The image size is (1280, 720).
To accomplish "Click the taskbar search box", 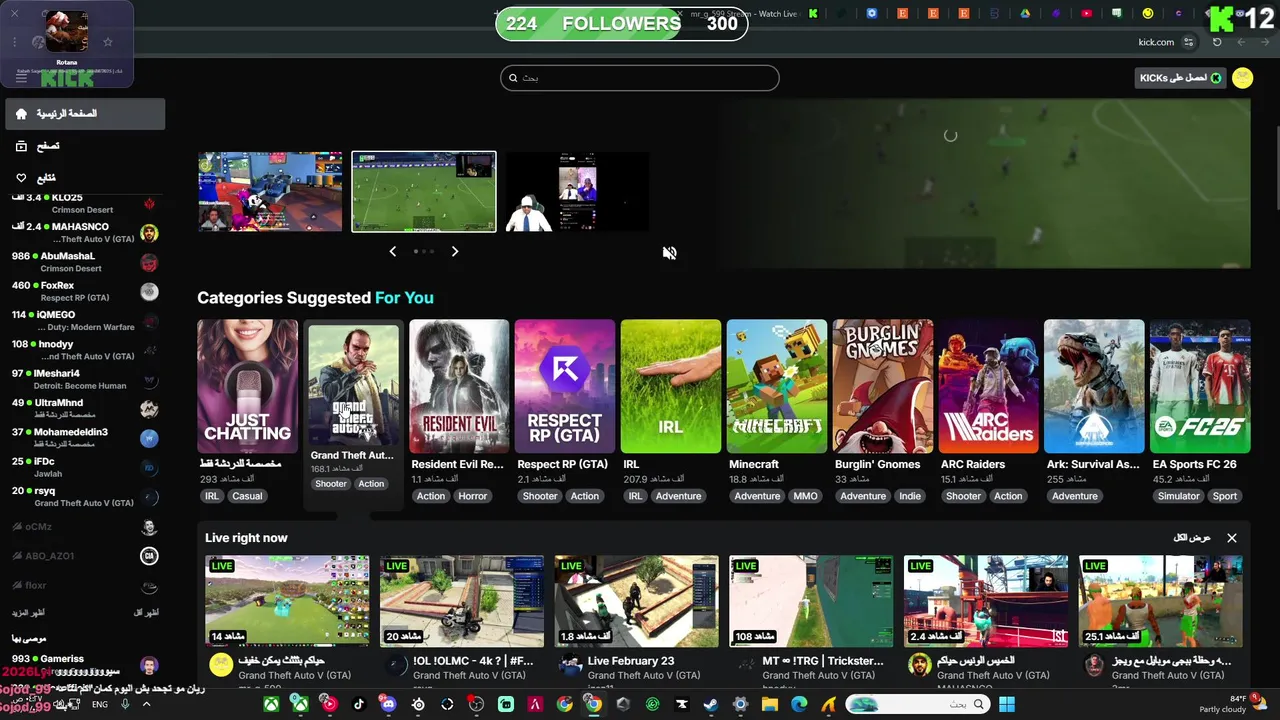I will click(x=916, y=704).
